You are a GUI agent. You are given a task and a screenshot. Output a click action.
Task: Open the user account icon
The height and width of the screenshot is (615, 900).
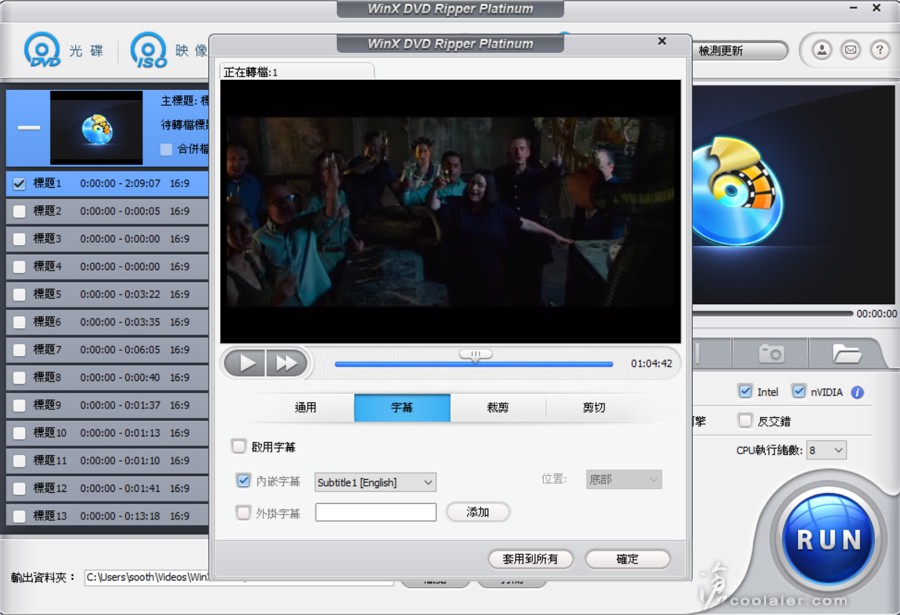pyautogui.click(x=822, y=51)
